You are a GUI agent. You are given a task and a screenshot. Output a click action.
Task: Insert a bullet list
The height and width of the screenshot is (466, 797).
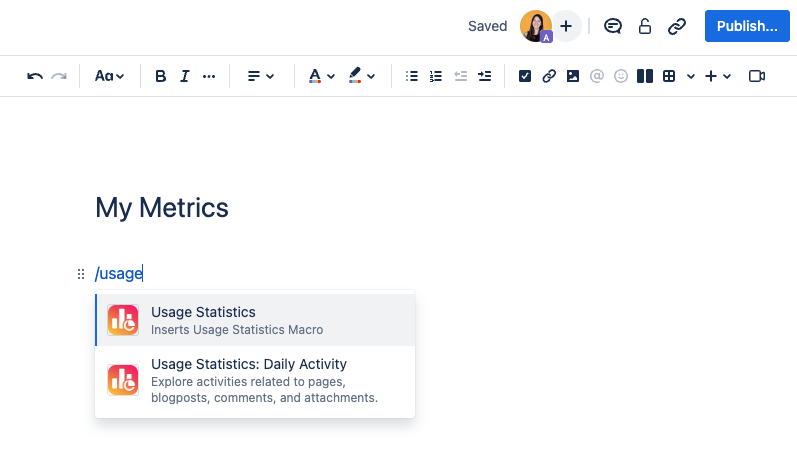(x=411, y=76)
